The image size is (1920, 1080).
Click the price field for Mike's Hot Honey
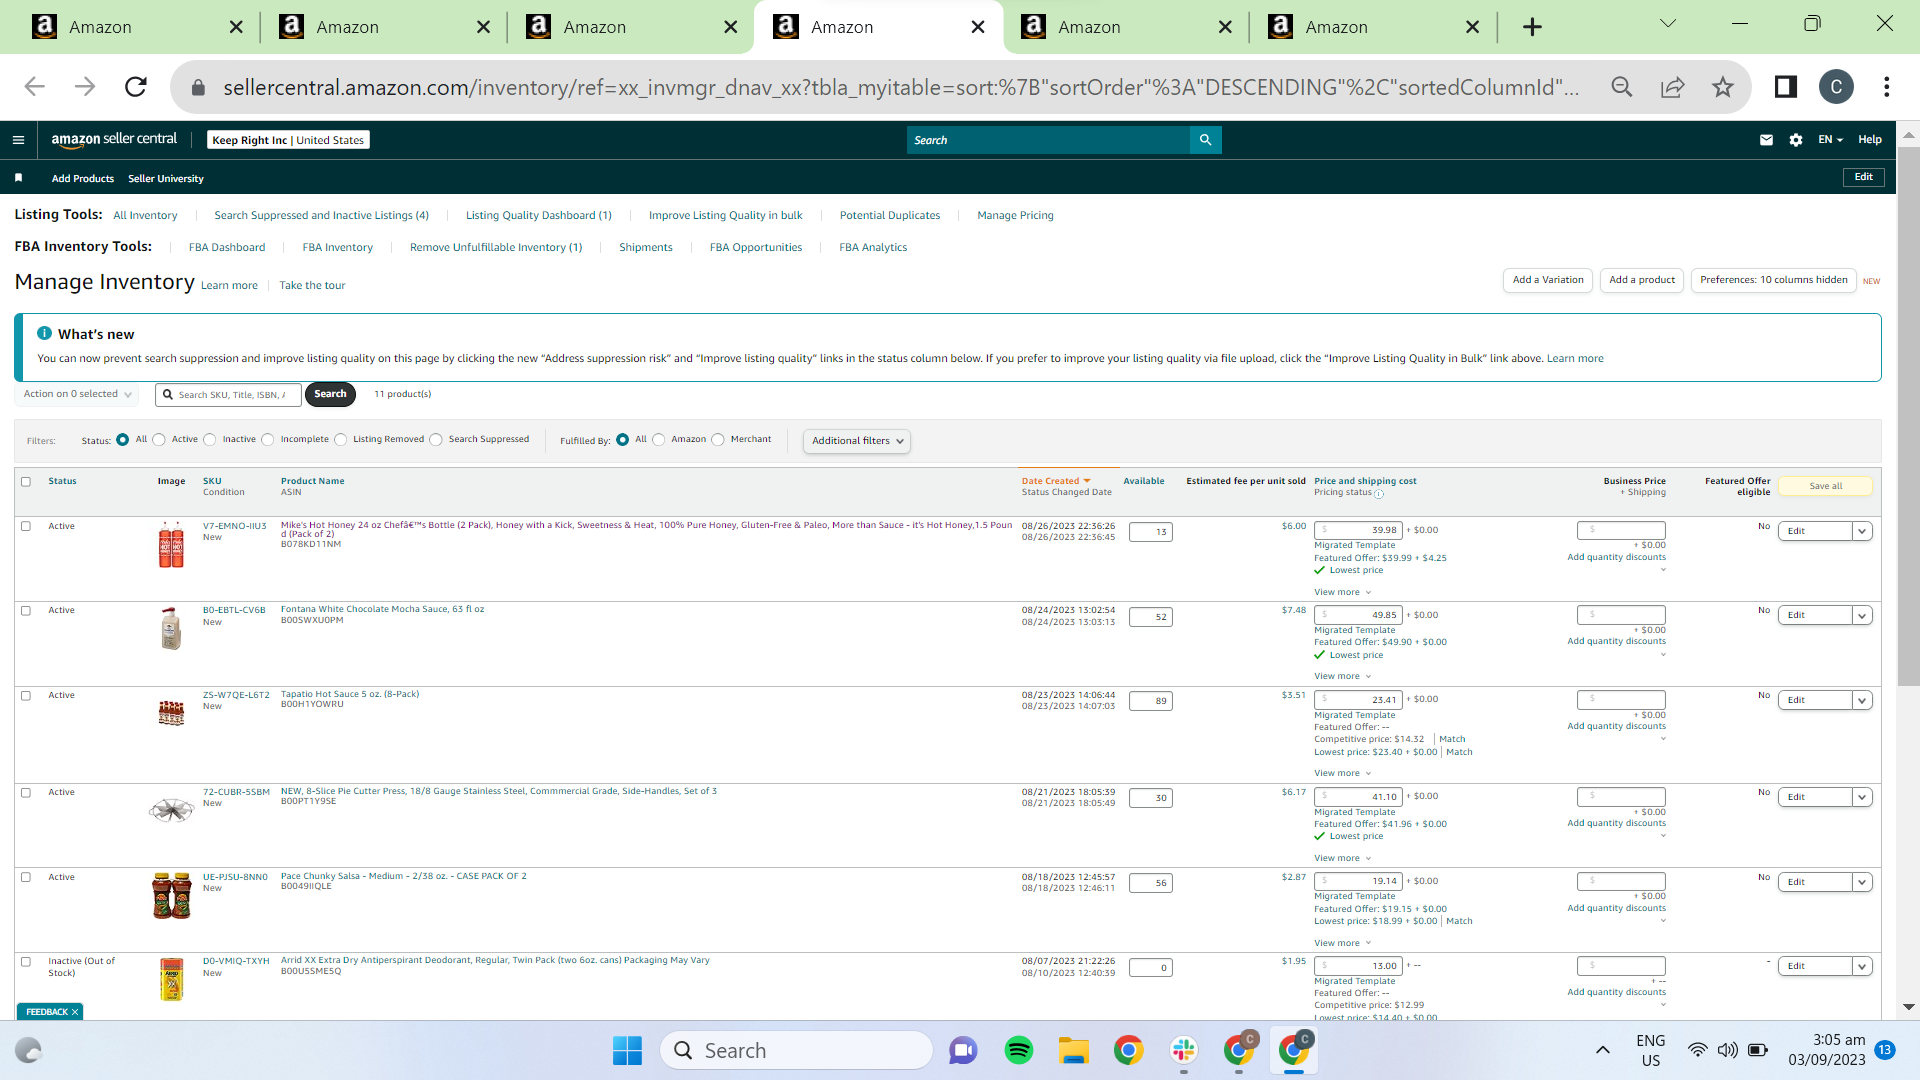(x=1358, y=531)
